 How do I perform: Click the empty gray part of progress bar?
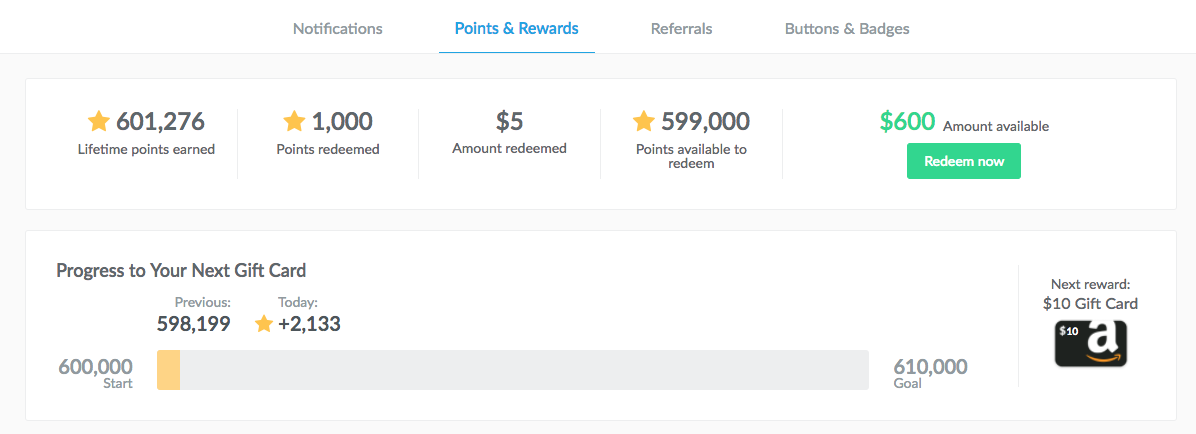click(x=524, y=370)
